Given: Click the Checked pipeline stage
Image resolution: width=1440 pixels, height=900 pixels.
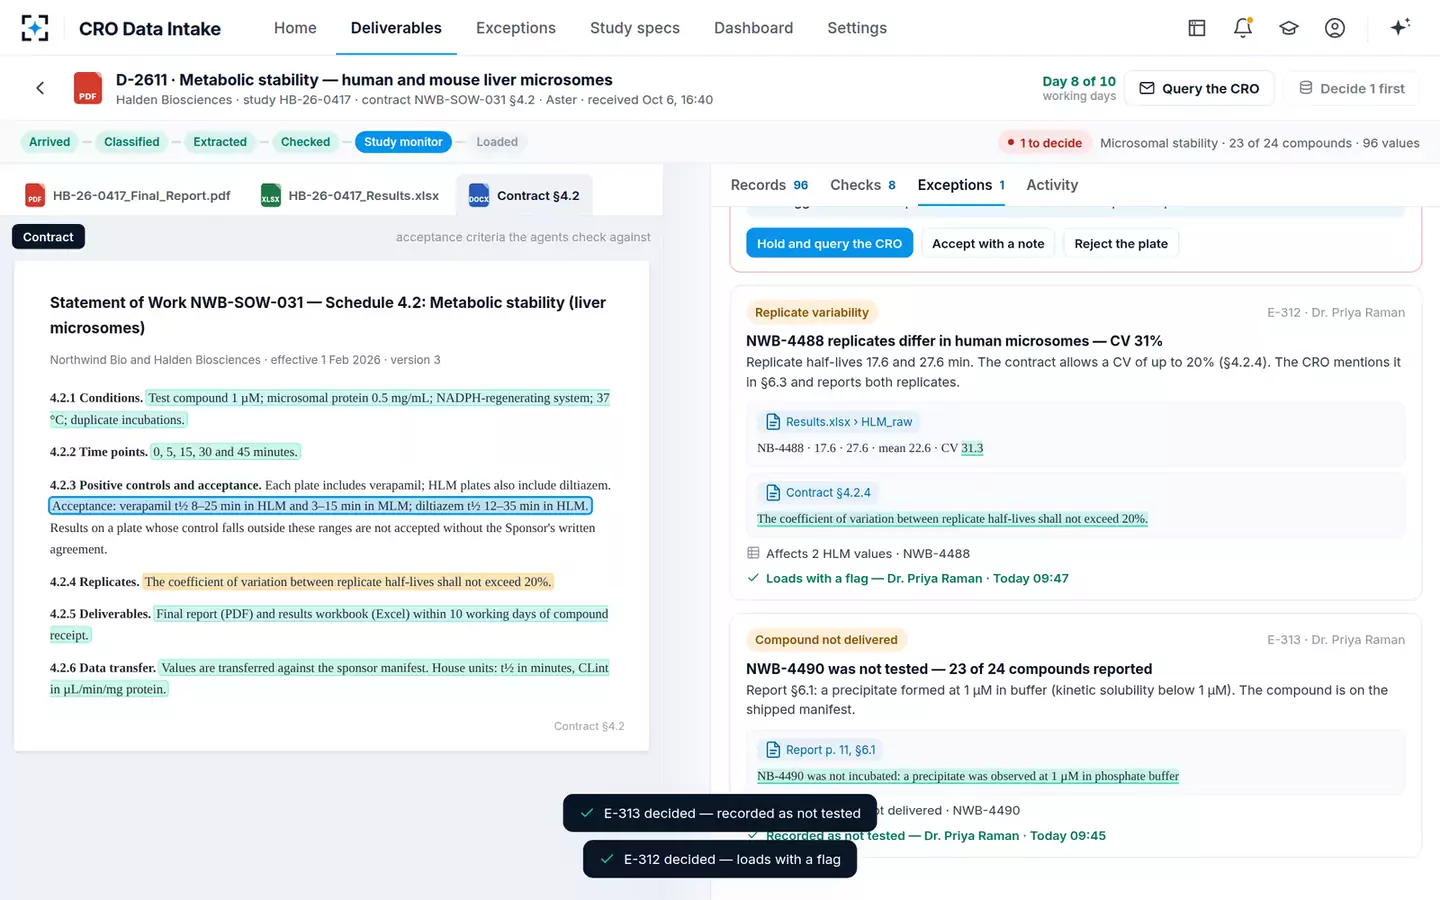Looking at the screenshot, I should point(305,142).
